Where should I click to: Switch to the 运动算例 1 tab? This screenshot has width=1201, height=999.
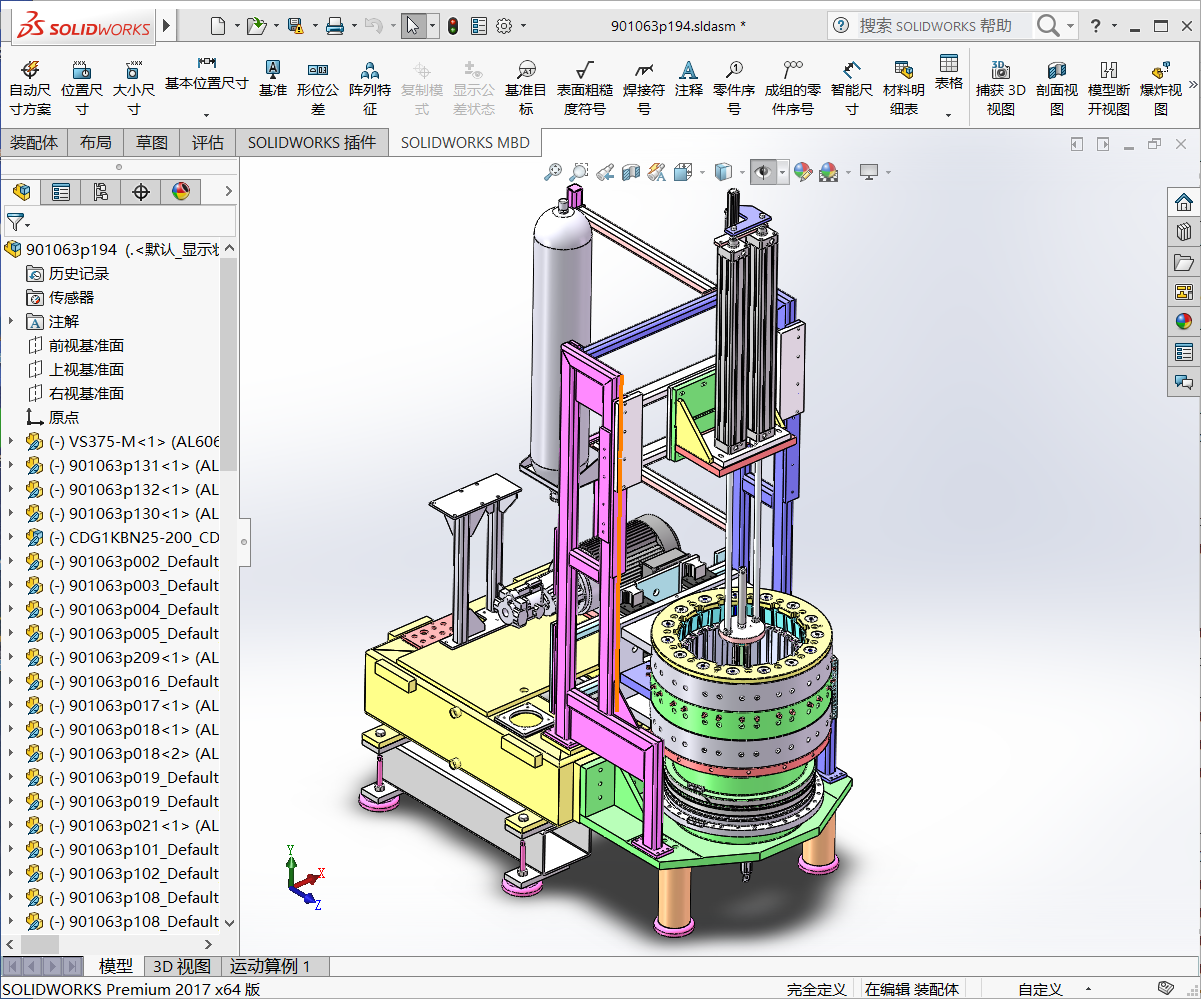(x=272, y=966)
